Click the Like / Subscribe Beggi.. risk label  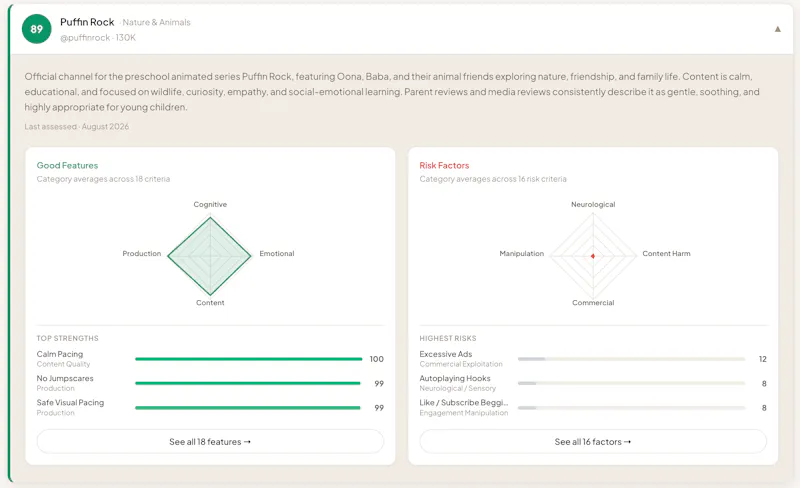464,403
